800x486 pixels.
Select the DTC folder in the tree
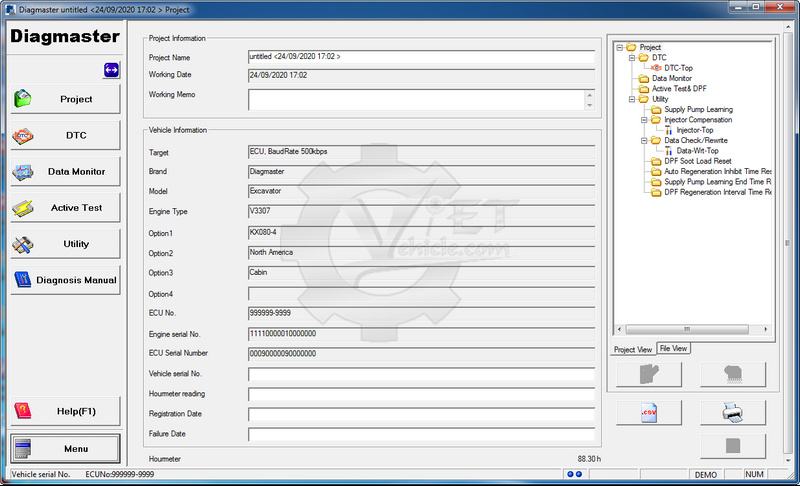click(x=659, y=58)
